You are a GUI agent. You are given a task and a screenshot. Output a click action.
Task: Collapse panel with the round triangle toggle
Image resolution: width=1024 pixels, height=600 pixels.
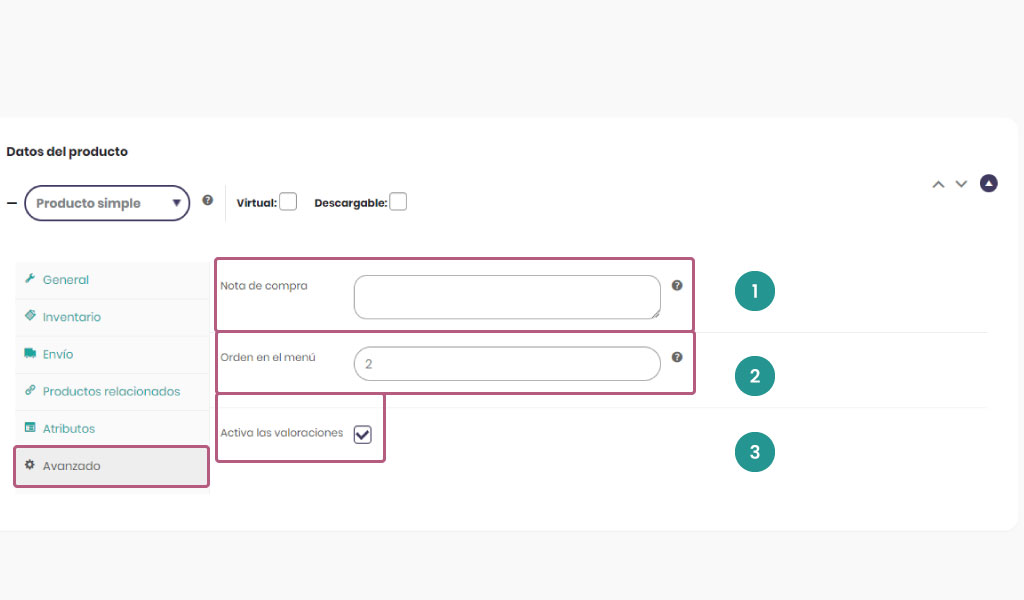[x=989, y=183]
